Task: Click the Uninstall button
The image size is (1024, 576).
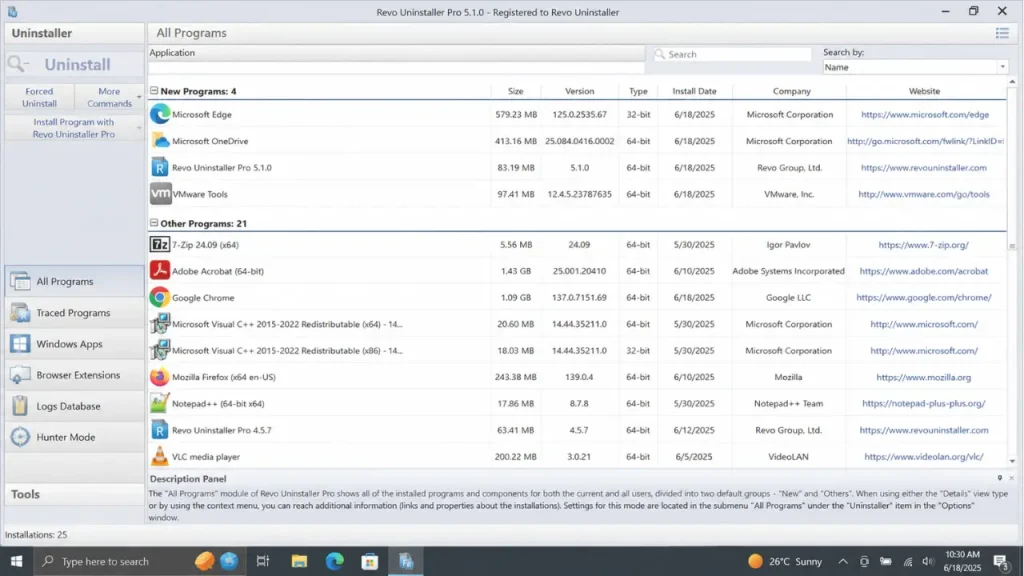Action: (74, 64)
